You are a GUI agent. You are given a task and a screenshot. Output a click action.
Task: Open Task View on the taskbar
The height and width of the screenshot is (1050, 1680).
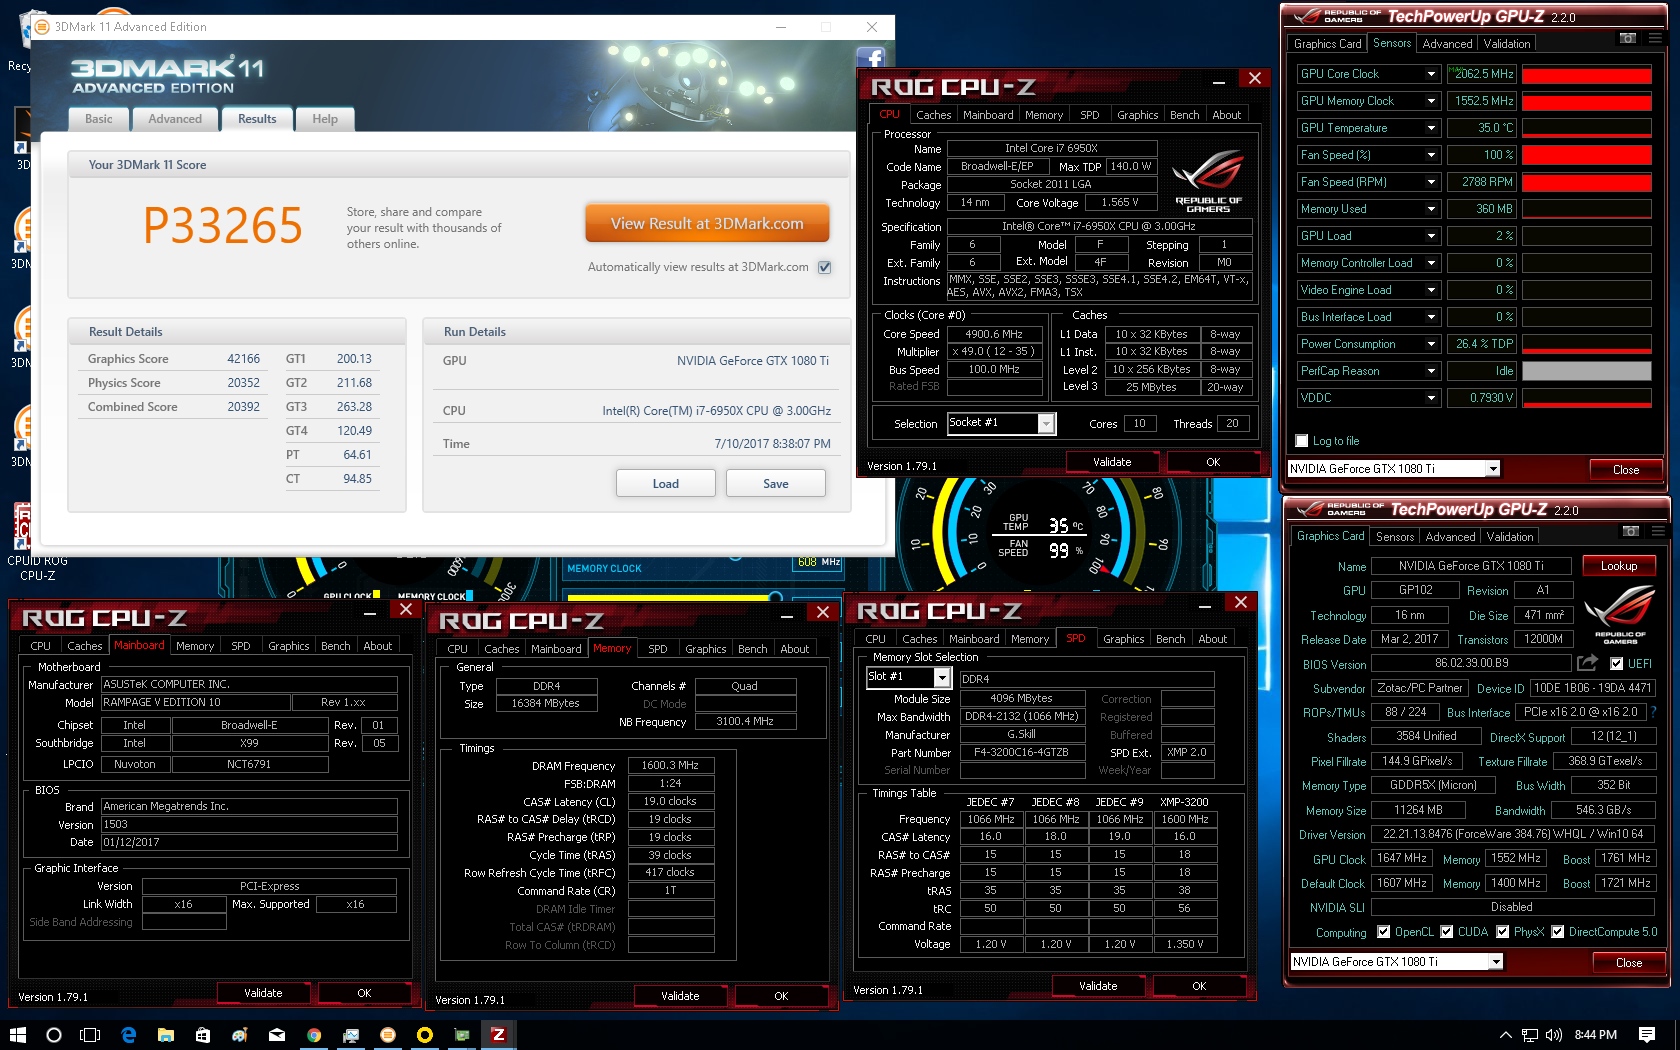(x=90, y=1035)
